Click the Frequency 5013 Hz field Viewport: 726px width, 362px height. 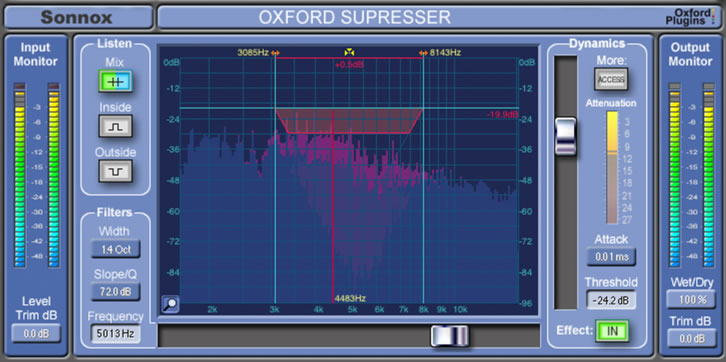115,333
